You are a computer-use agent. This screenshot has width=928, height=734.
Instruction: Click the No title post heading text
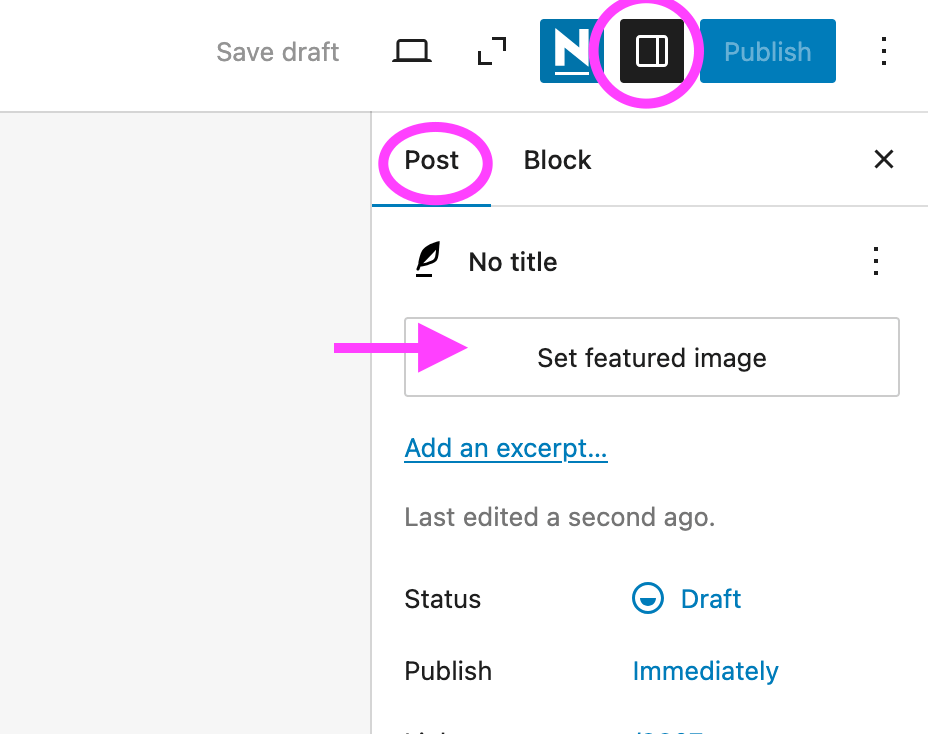513,262
